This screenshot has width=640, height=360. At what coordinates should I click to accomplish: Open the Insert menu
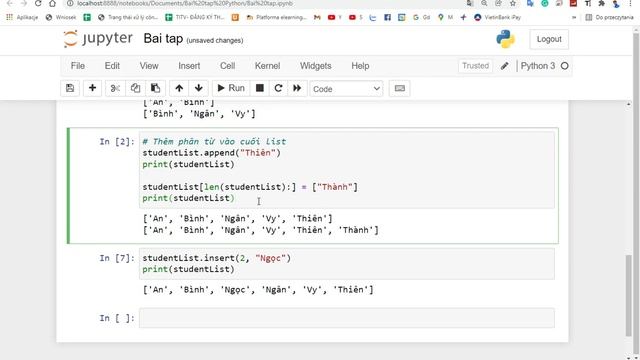click(189, 66)
